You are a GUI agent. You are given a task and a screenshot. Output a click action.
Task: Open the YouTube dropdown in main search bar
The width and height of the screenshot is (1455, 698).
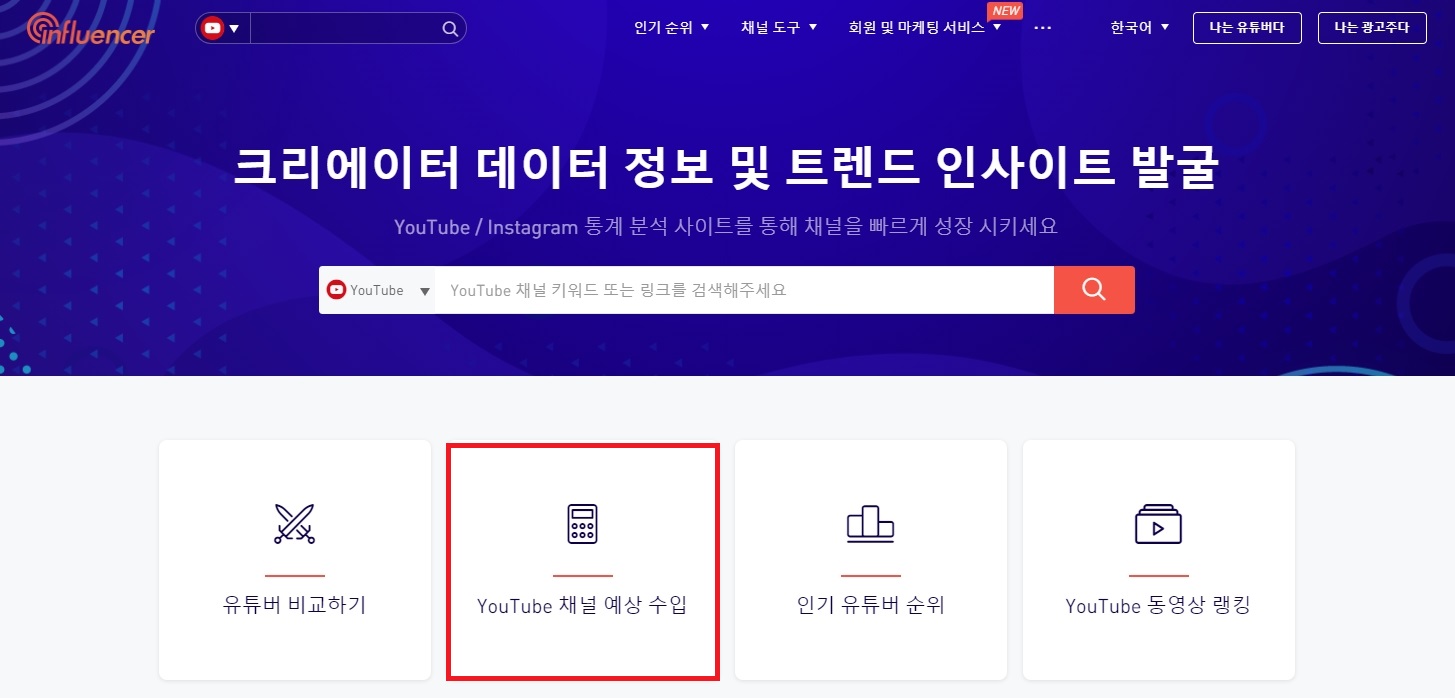point(378,290)
